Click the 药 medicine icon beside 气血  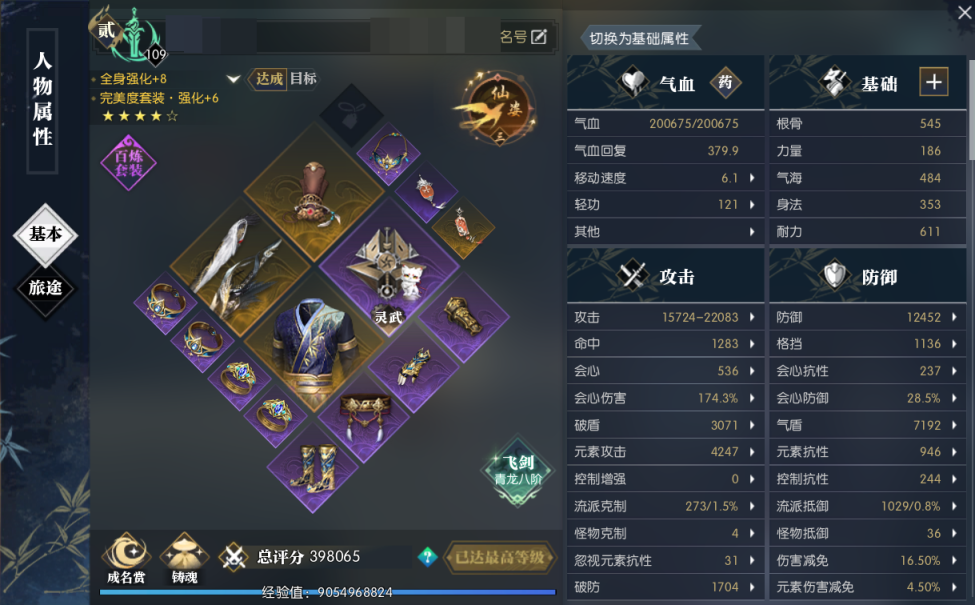pos(725,82)
